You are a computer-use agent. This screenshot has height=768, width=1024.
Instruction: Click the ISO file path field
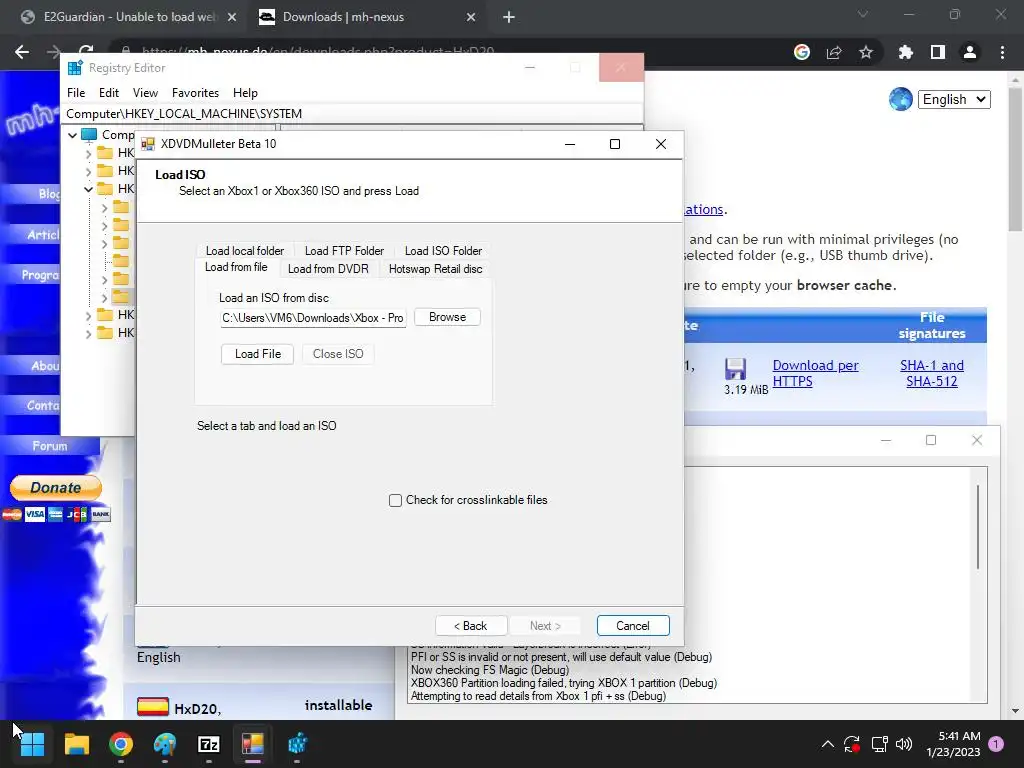tap(313, 318)
